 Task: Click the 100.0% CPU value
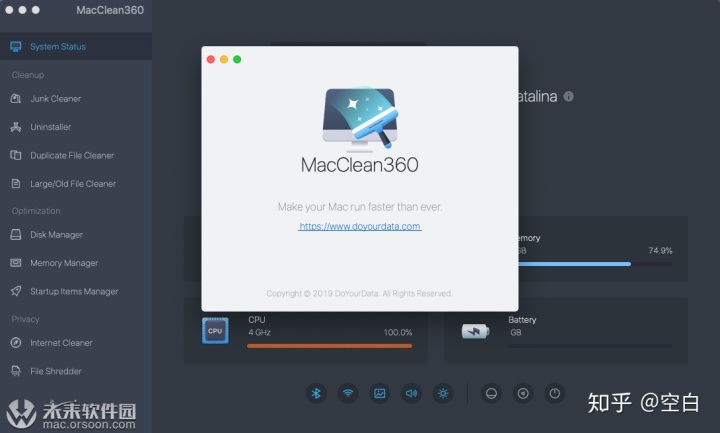pyautogui.click(x=398, y=332)
